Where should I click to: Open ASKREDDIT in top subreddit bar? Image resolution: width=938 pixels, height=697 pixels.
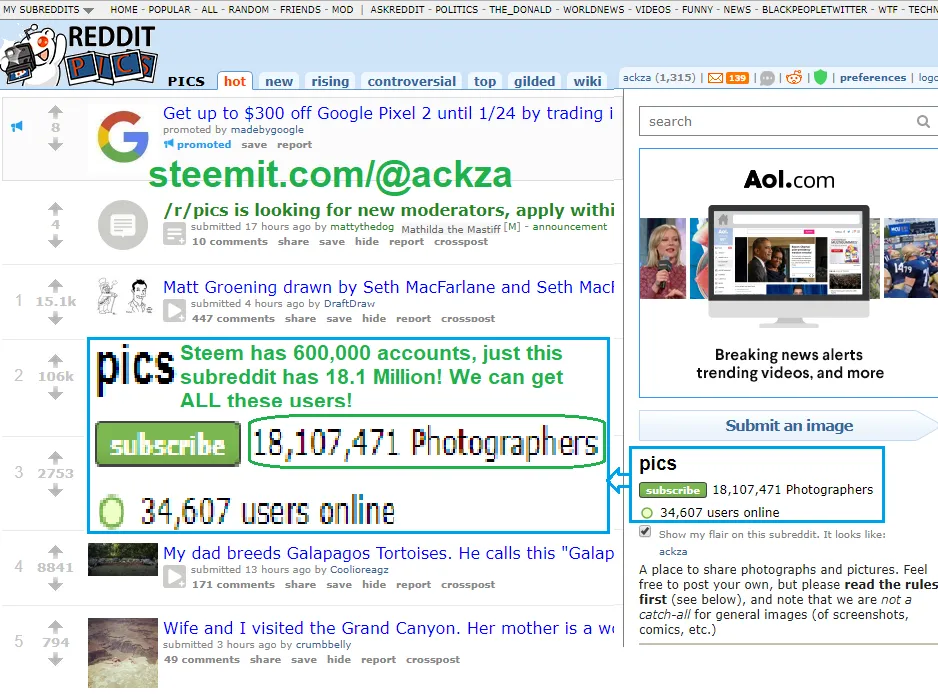tap(397, 10)
